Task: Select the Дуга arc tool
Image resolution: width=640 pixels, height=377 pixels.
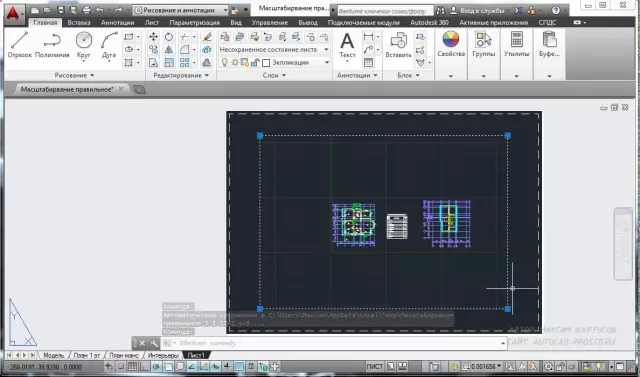Action: point(109,45)
